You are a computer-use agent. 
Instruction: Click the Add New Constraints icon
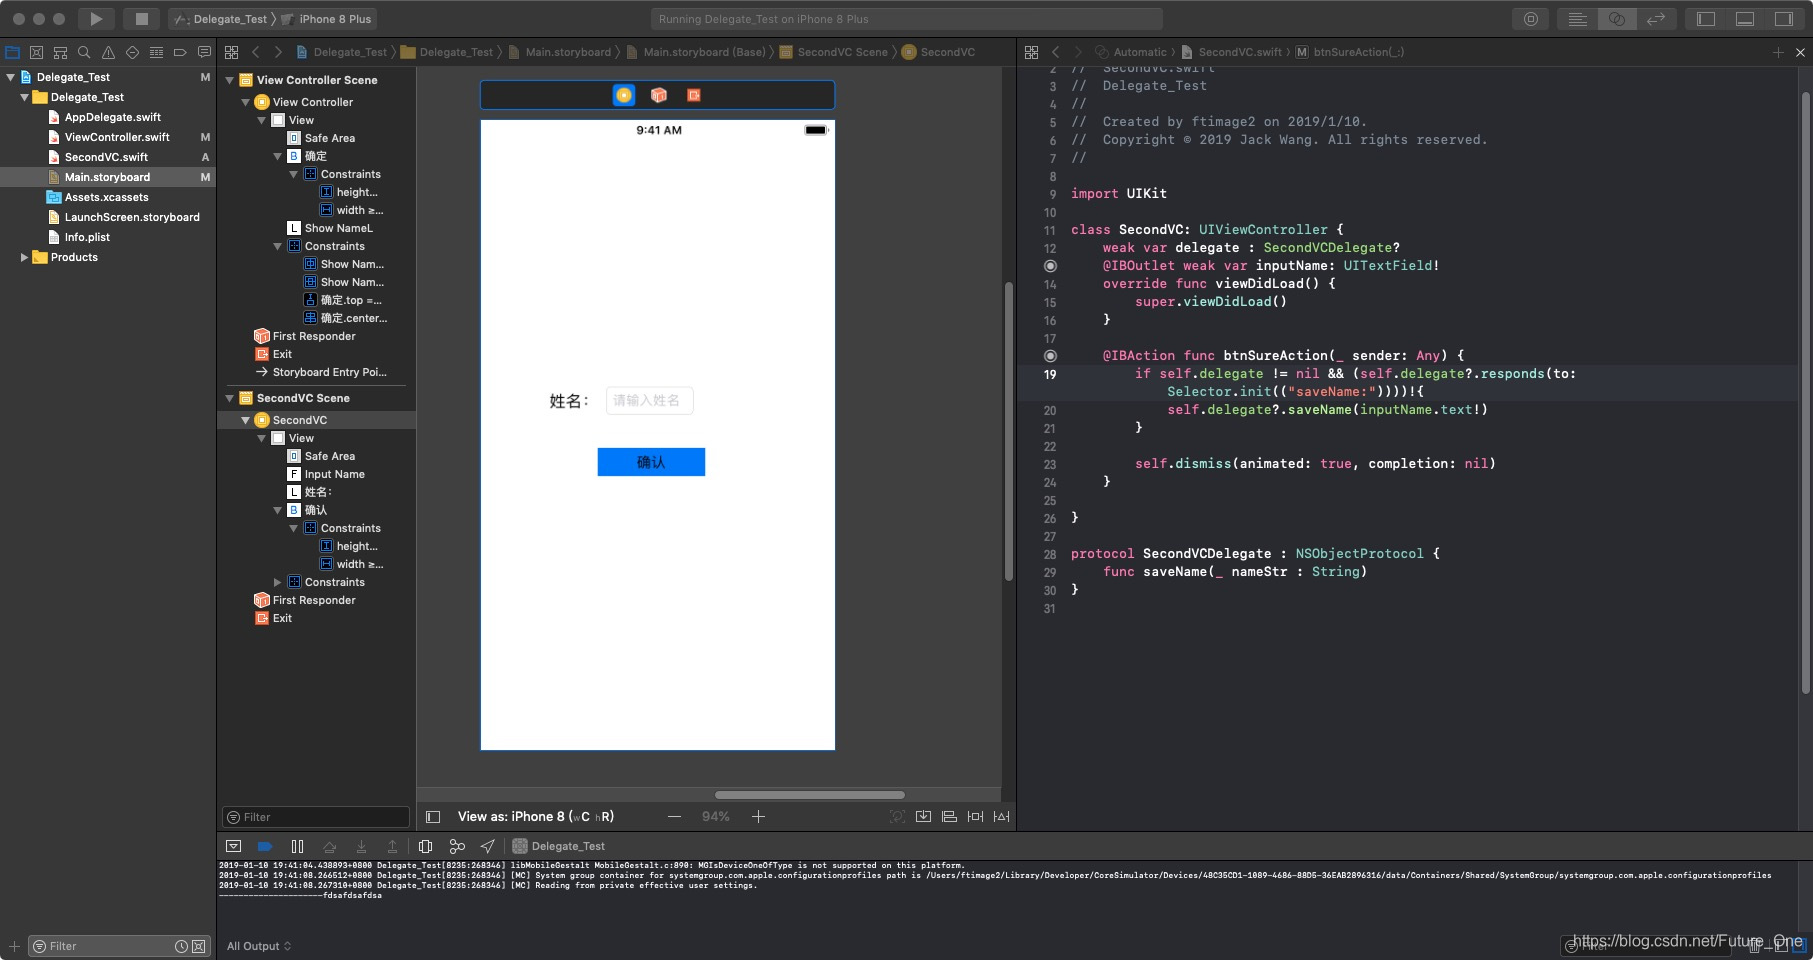(x=975, y=817)
